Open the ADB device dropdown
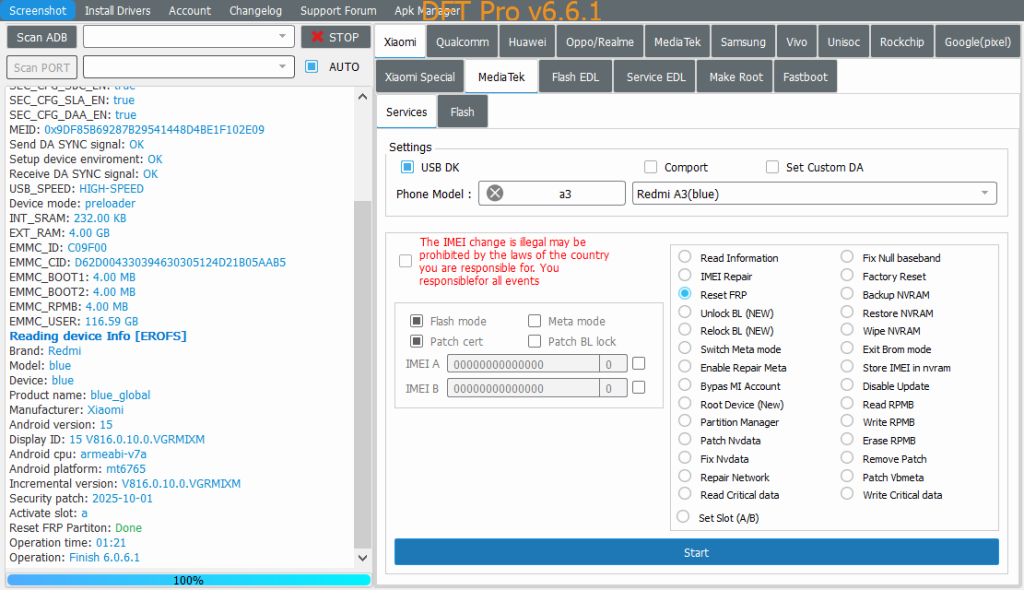The height and width of the screenshot is (590, 1024). [x=189, y=37]
